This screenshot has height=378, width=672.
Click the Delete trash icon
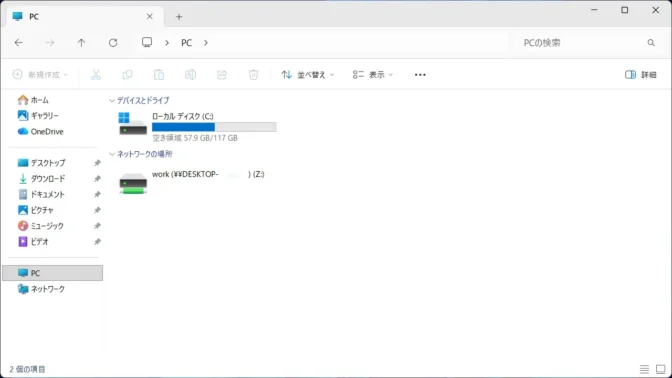click(x=253, y=75)
